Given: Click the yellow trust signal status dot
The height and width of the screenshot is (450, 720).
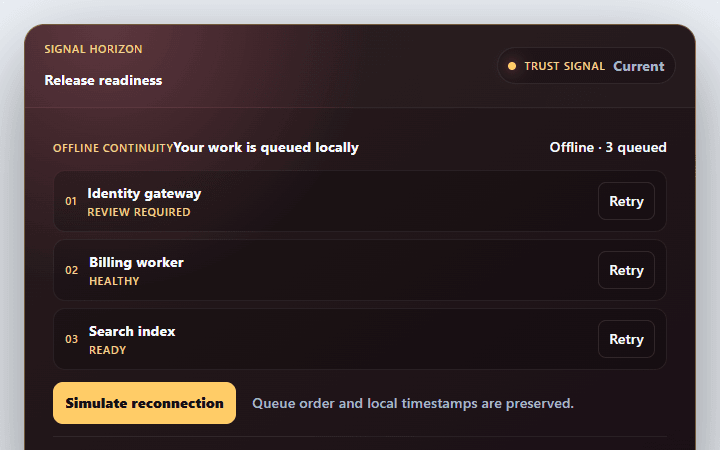Looking at the screenshot, I should [x=512, y=66].
